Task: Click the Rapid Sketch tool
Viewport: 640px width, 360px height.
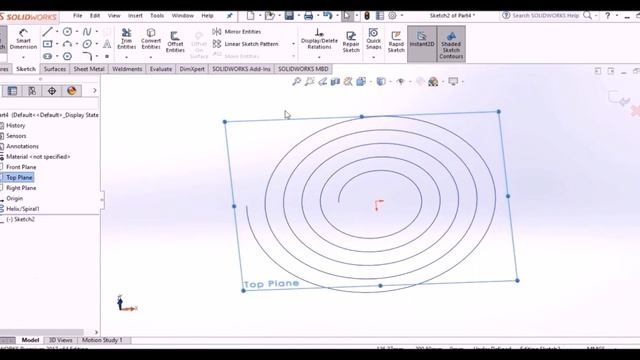Action: 396,42
